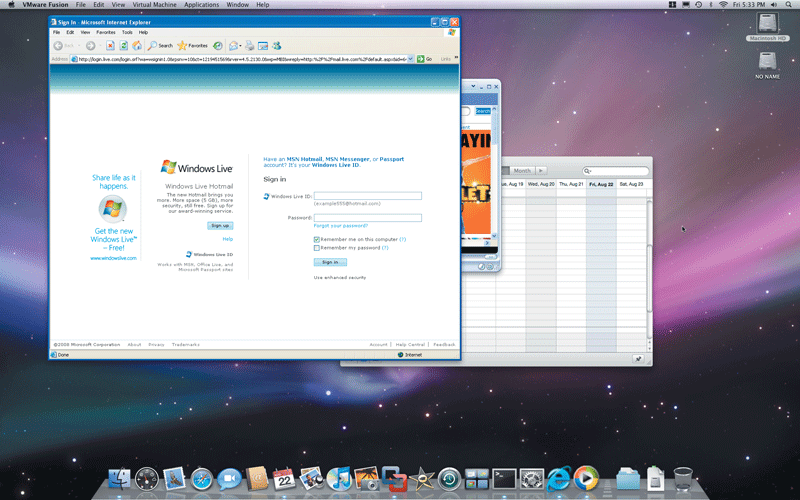800x500 pixels.
Task: Open iCal calendar icon in Dock
Action: 284,479
